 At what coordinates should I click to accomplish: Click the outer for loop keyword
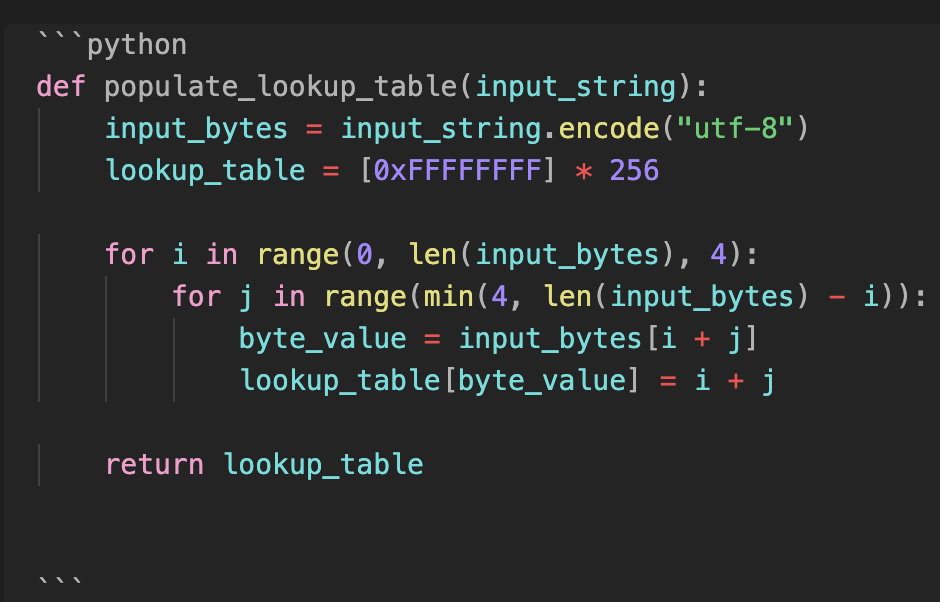tap(129, 255)
